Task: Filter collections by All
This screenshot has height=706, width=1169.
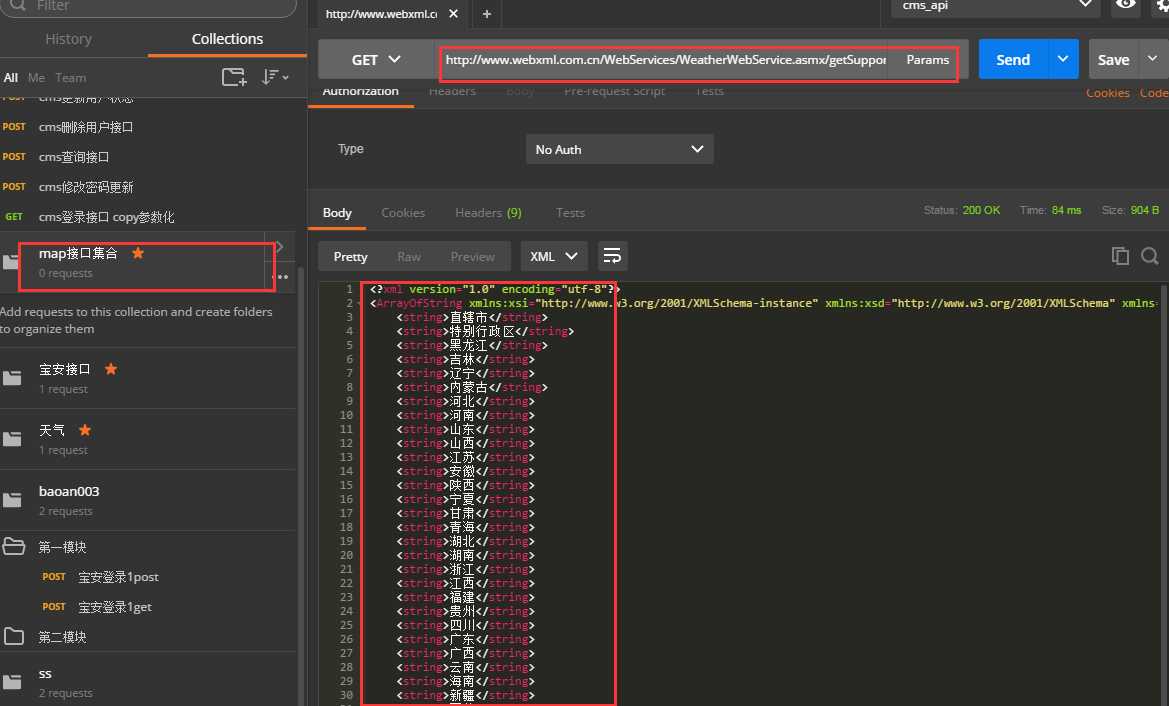Action: click(x=10, y=78)
